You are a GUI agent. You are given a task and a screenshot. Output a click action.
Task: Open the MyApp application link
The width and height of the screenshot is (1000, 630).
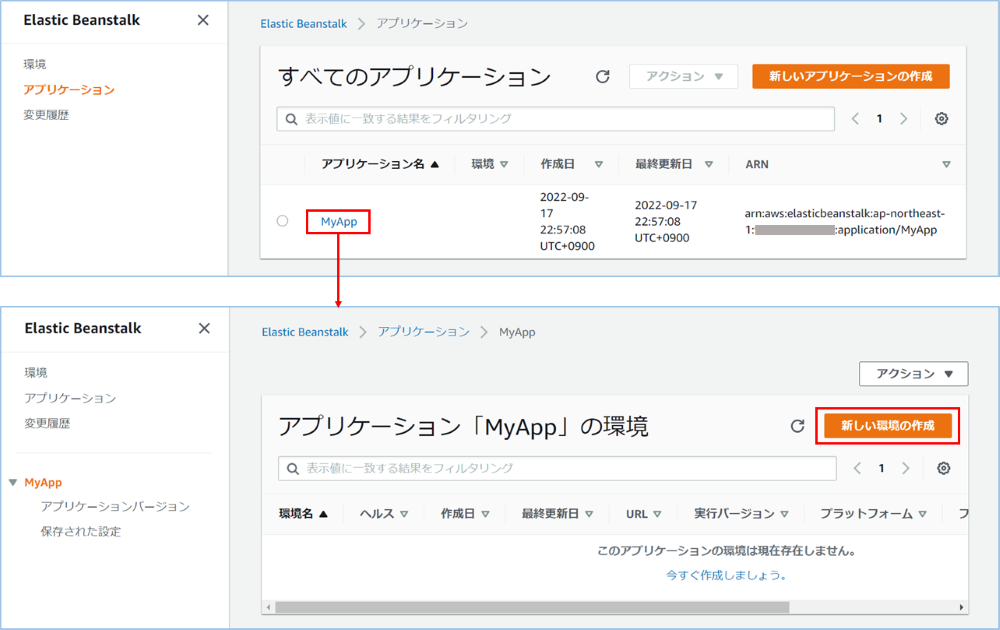pos(339,221)
